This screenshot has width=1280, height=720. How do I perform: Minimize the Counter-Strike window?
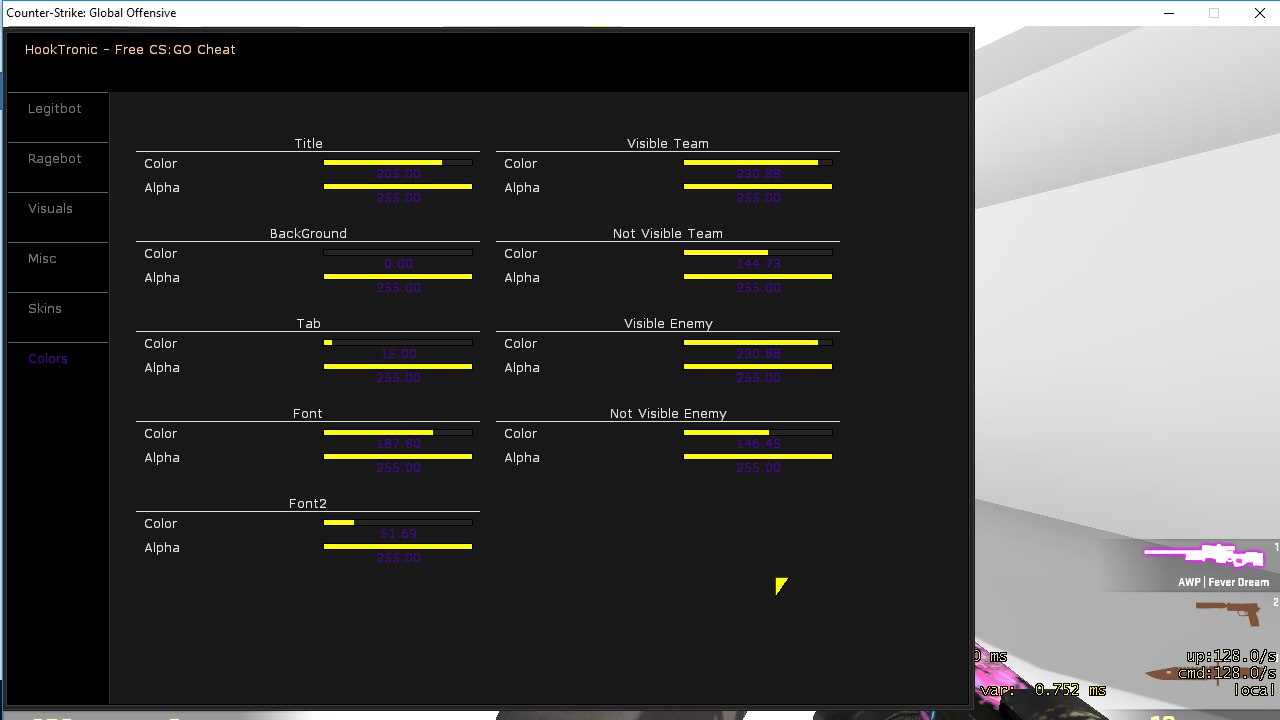pyautogui.click(x=1169, y=13)
